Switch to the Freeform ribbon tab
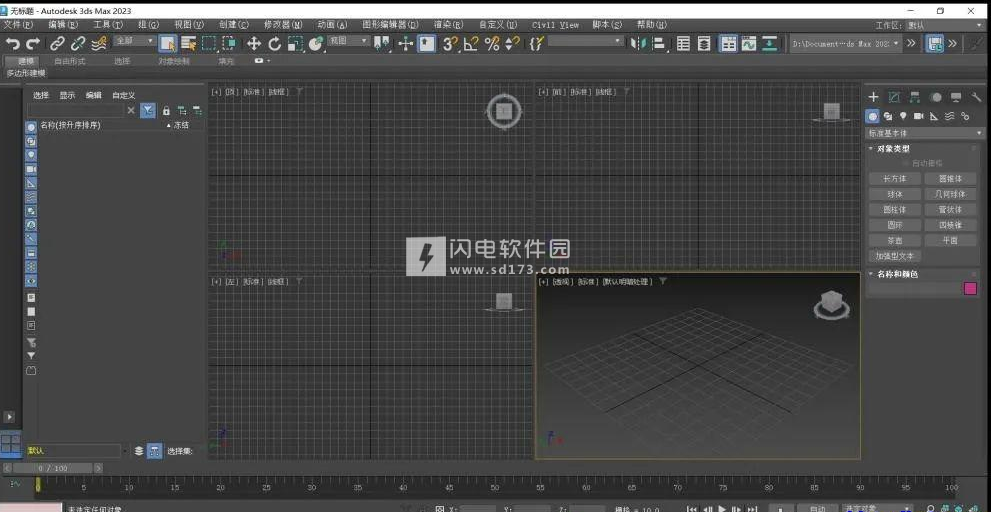991x512 pixels. (x=70, y=61)
